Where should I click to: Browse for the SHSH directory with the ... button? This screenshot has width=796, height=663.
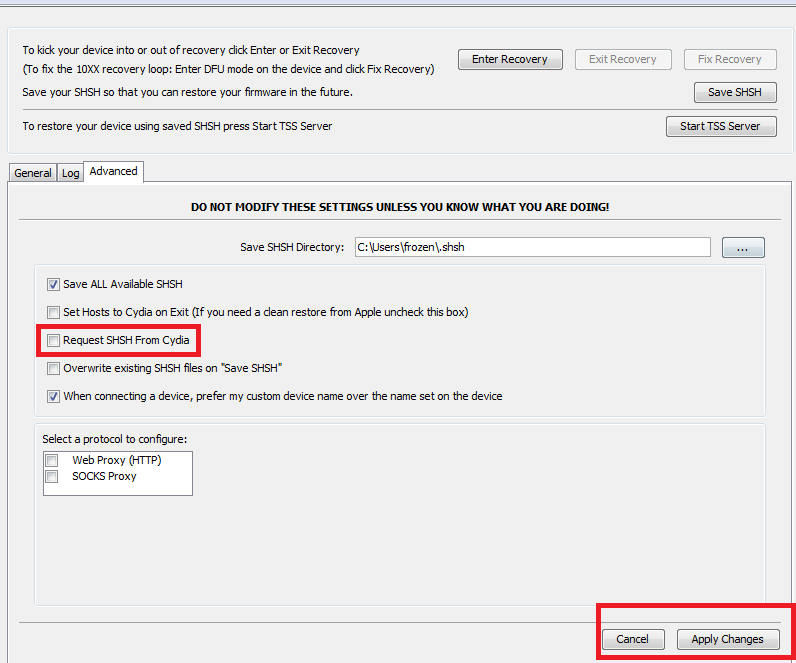pyautogui.click(x=743, y=247)
